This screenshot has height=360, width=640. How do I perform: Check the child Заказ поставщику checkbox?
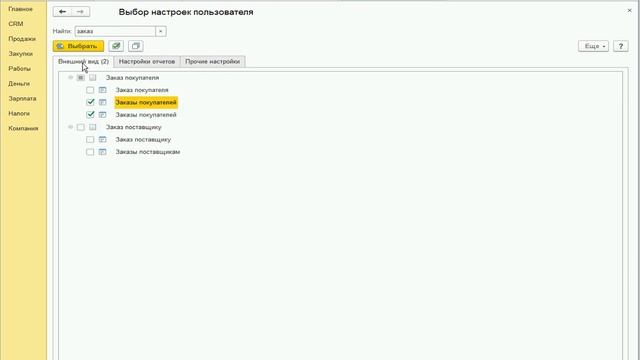(x=90, y=140)
